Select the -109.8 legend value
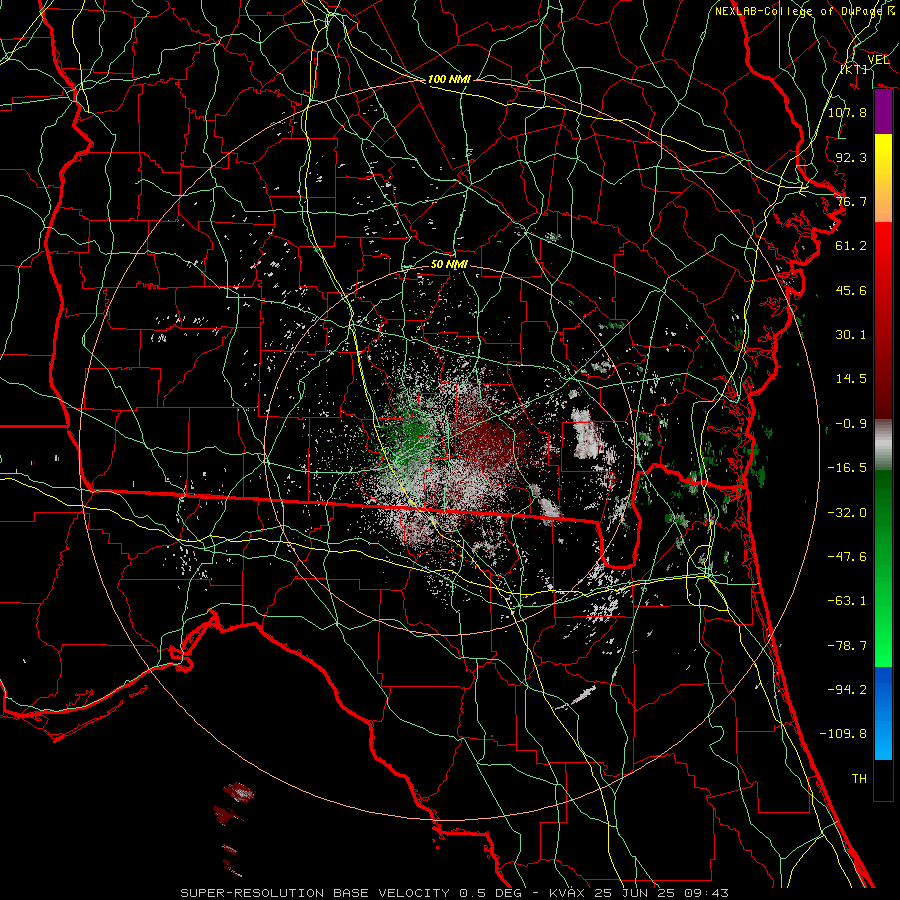The width and height of the screenshot is (900, 900). point(843,734)
